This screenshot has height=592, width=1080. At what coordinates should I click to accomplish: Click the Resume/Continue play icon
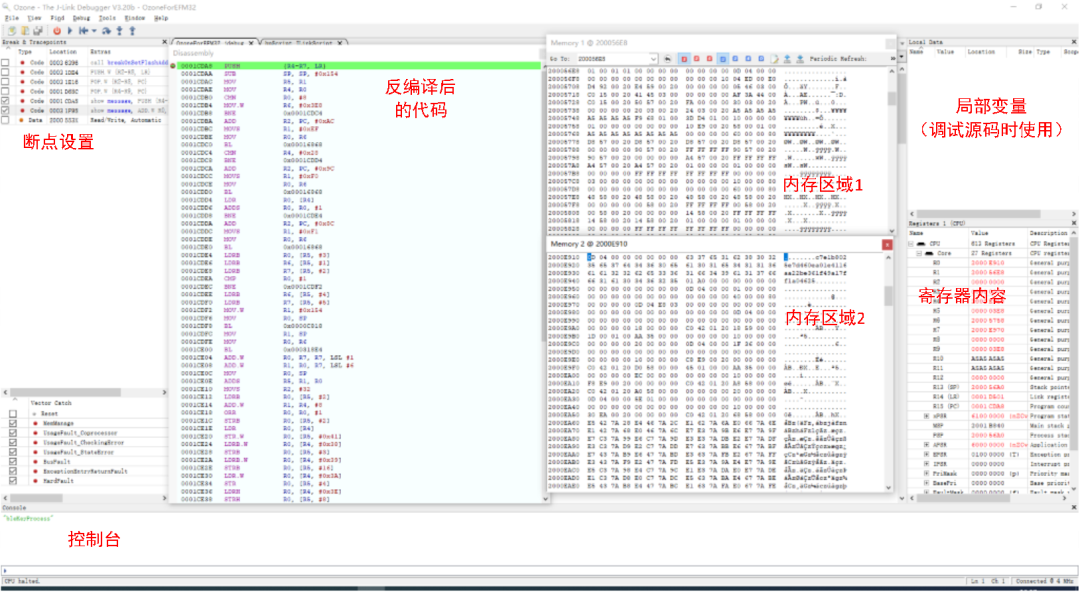(70, 31)
